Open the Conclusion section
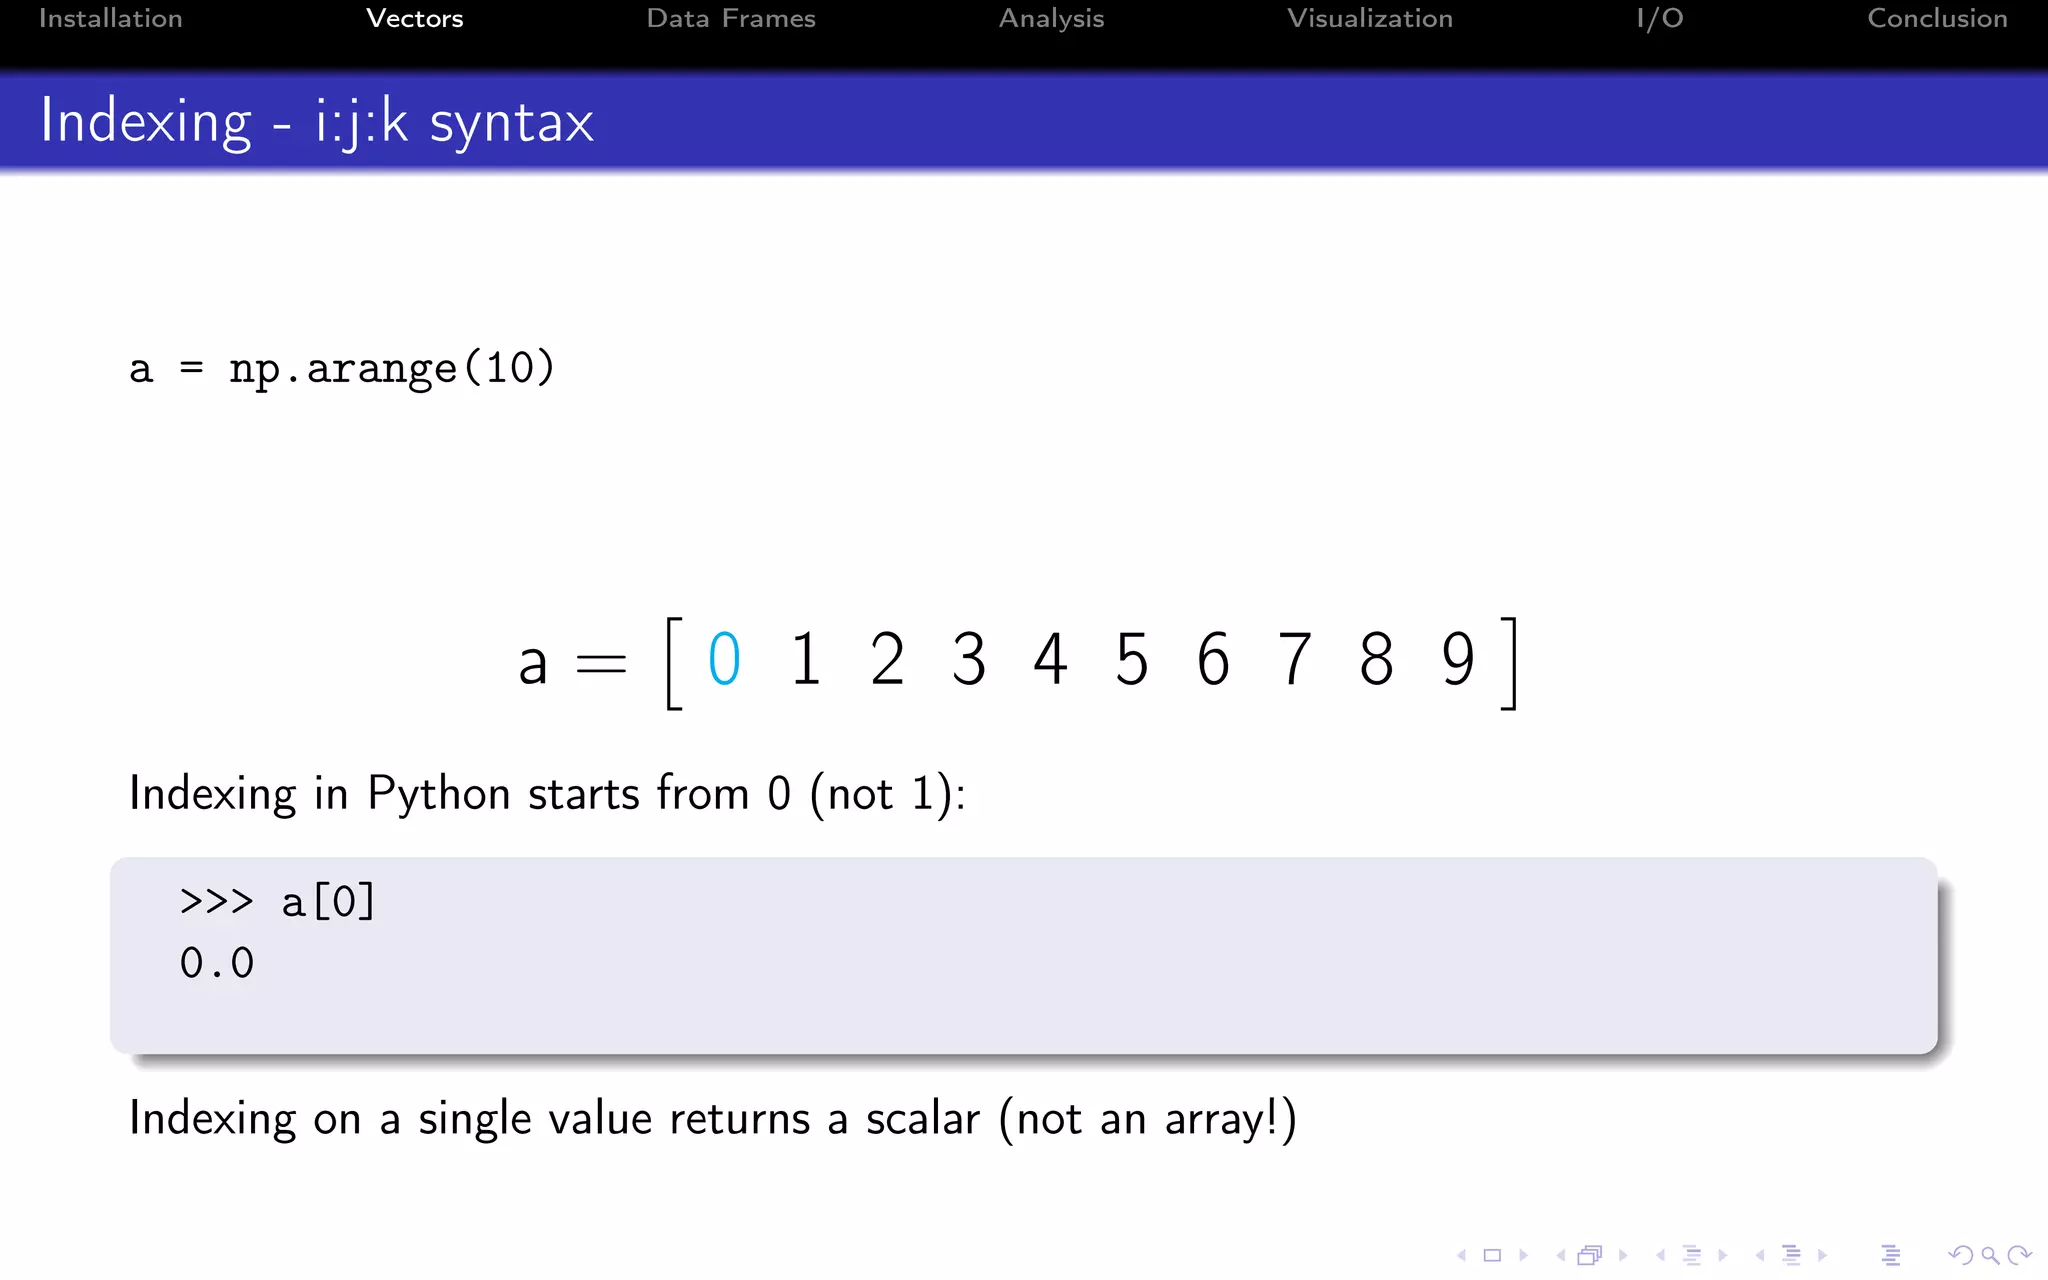2048x1280 pixels. point(1938,18)
